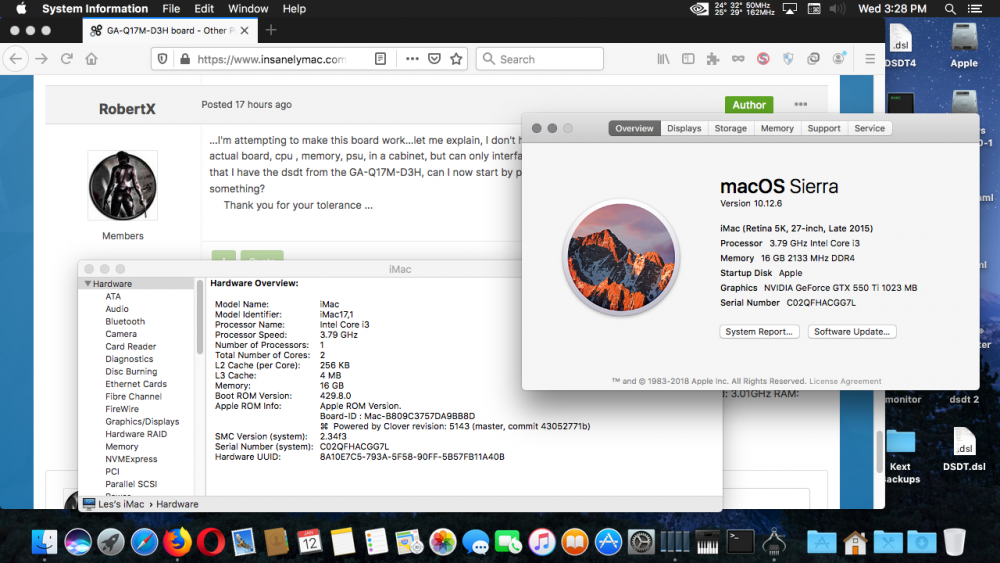
Task: Open Firefox account icon
Action: [839, 59]
